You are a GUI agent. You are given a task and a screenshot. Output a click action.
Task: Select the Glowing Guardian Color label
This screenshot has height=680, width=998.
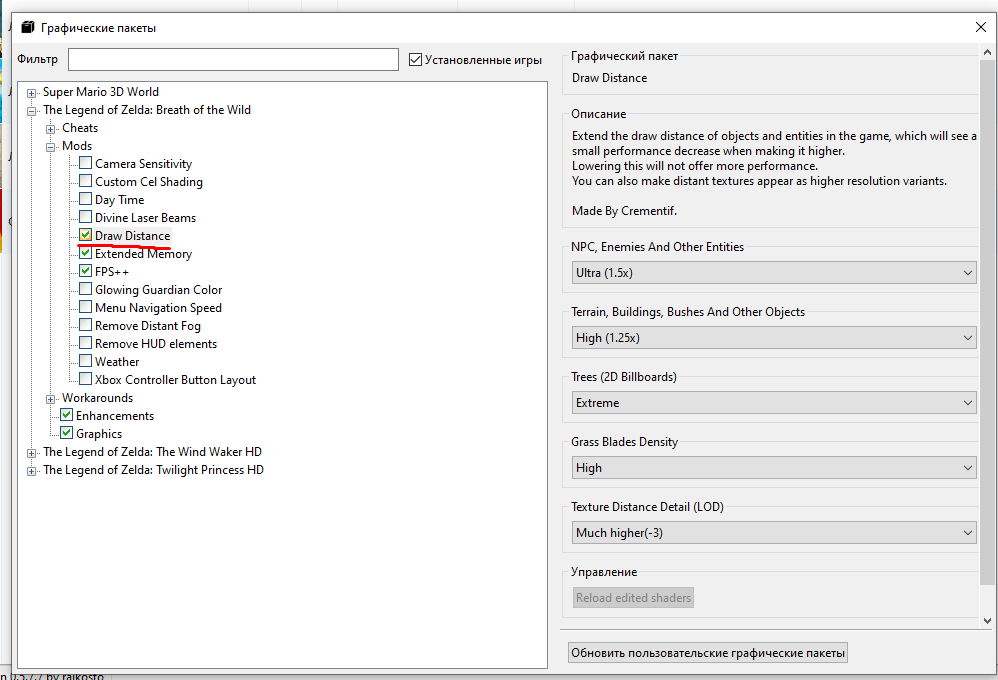[158, 290]
